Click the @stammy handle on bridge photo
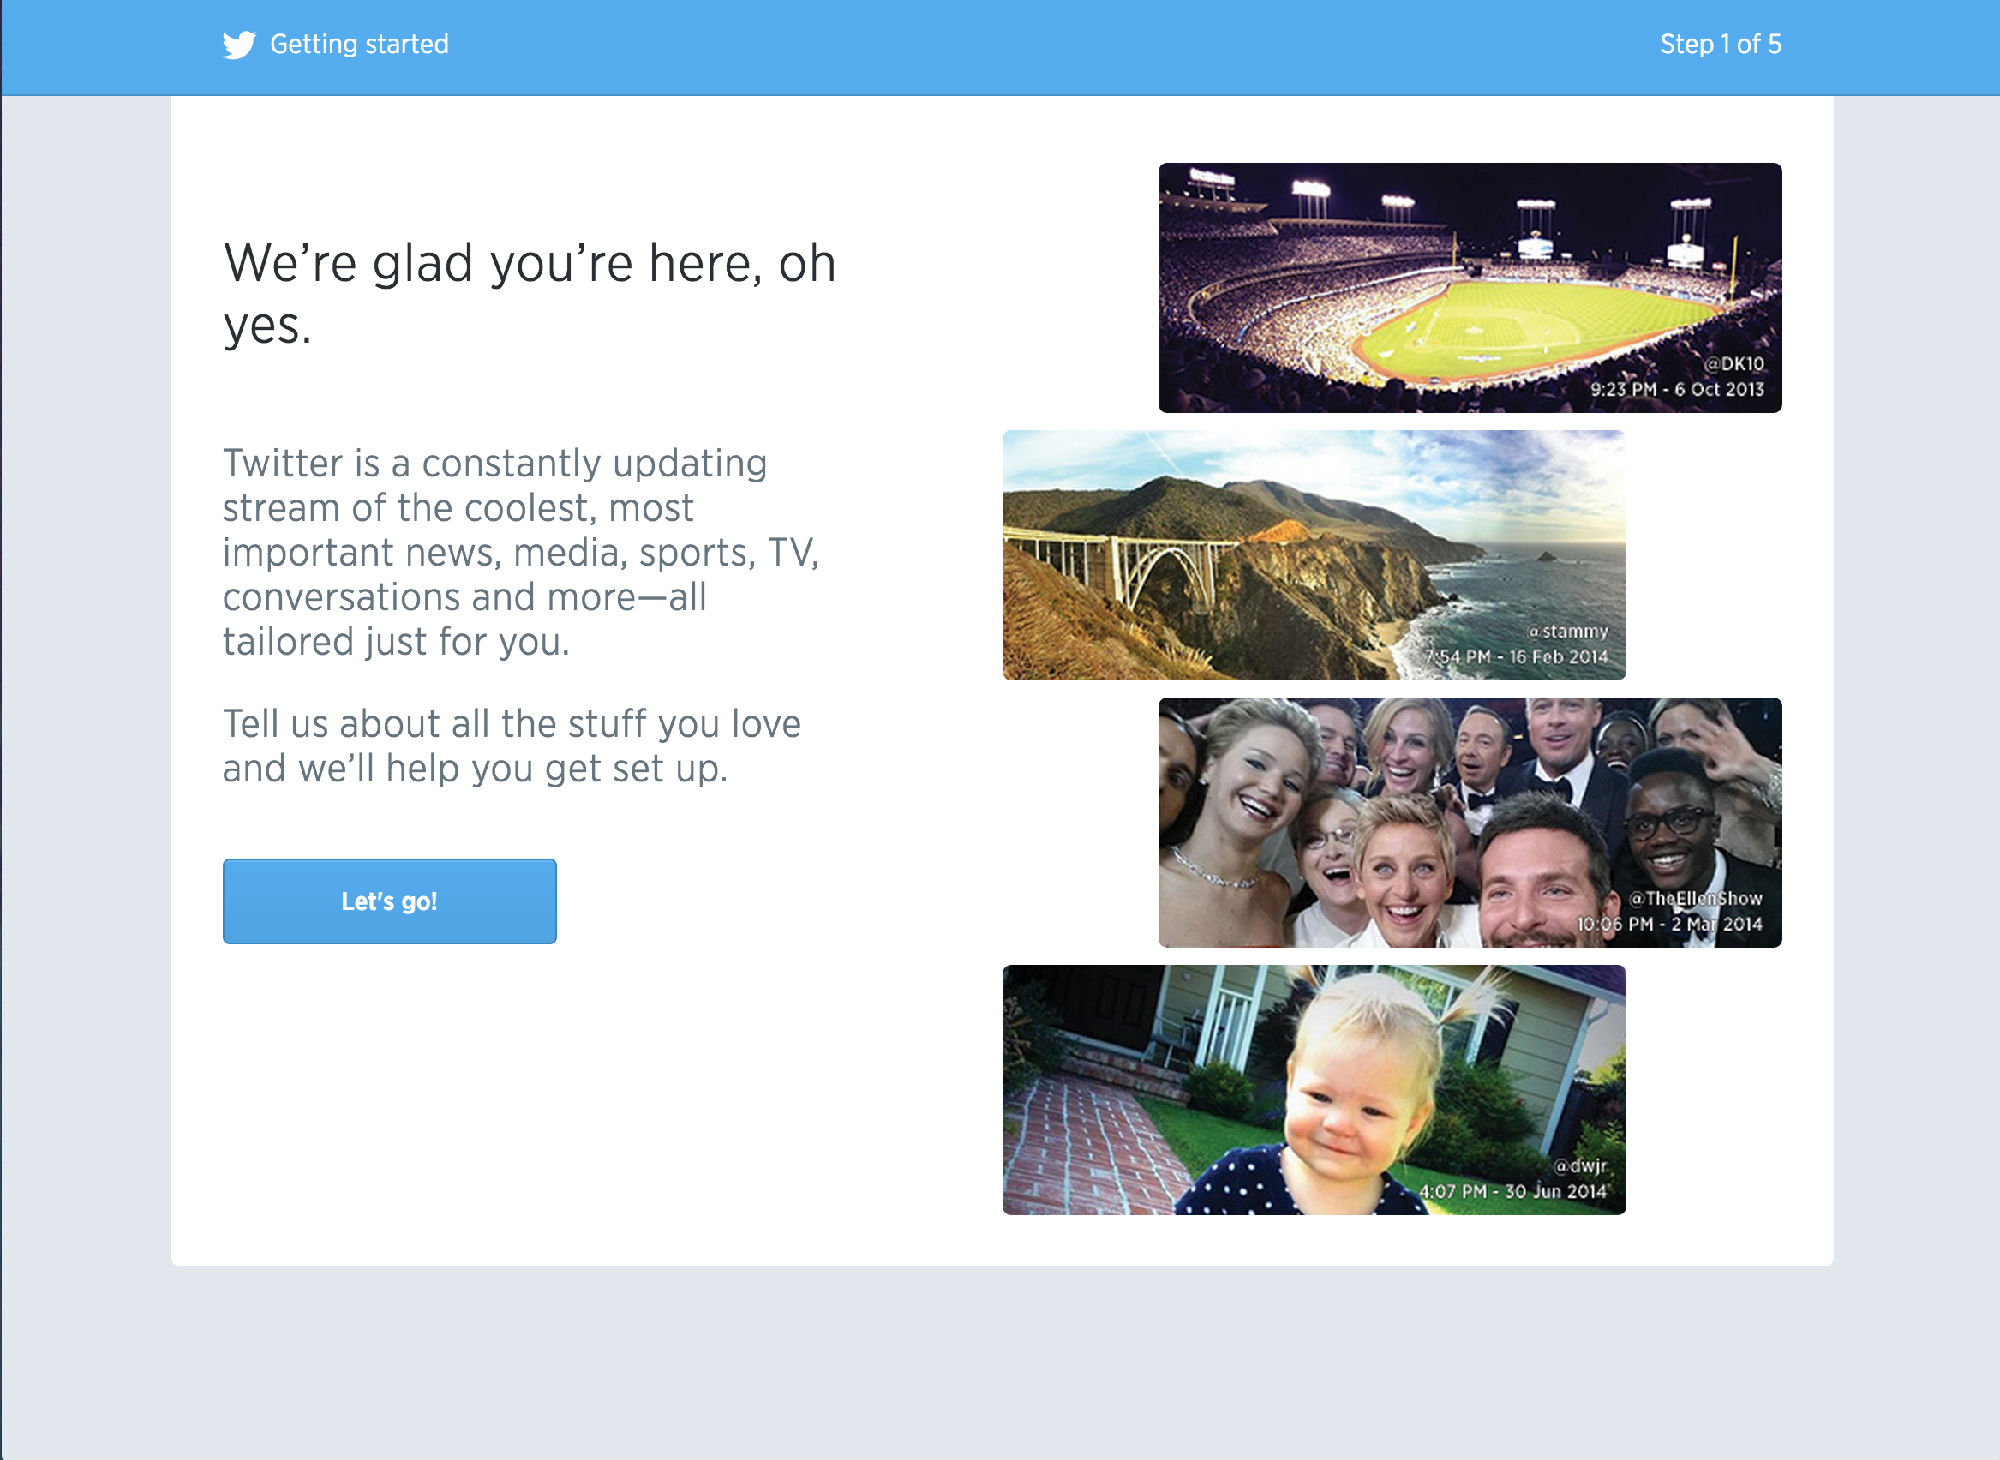 click(x=1568, y=632)
